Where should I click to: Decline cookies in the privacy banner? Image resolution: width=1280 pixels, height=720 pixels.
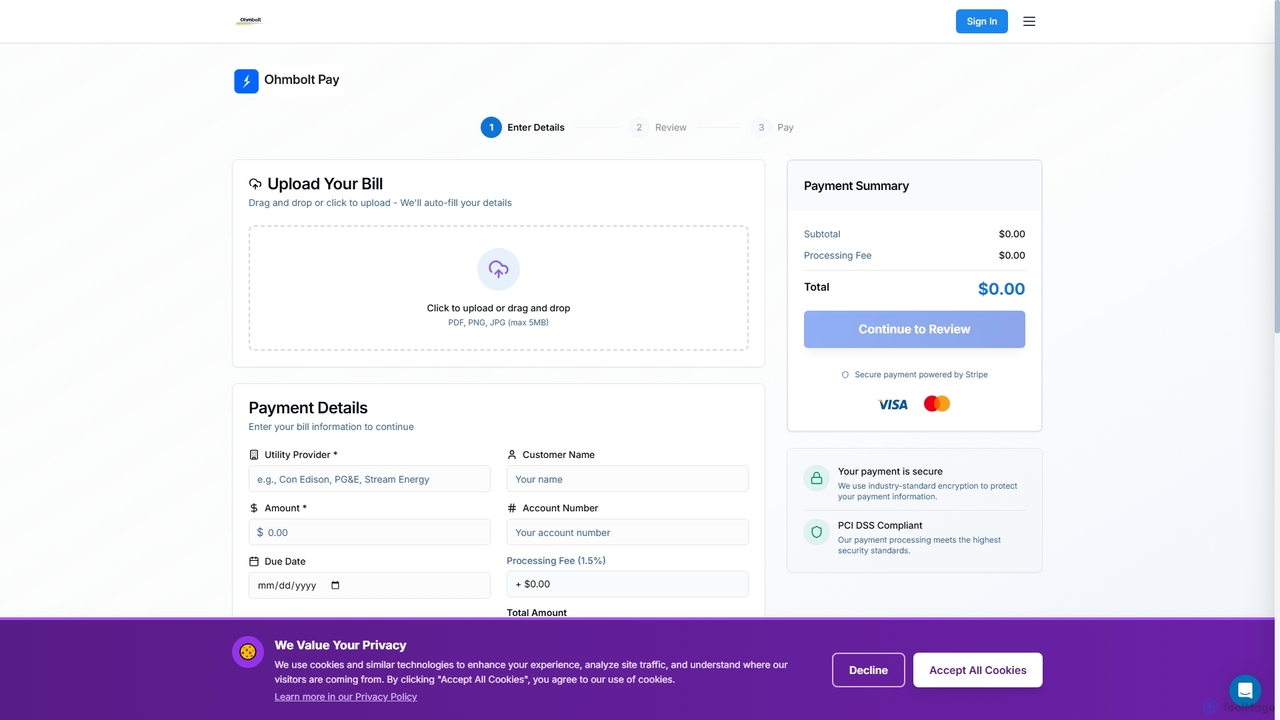(x=868, y=670)
